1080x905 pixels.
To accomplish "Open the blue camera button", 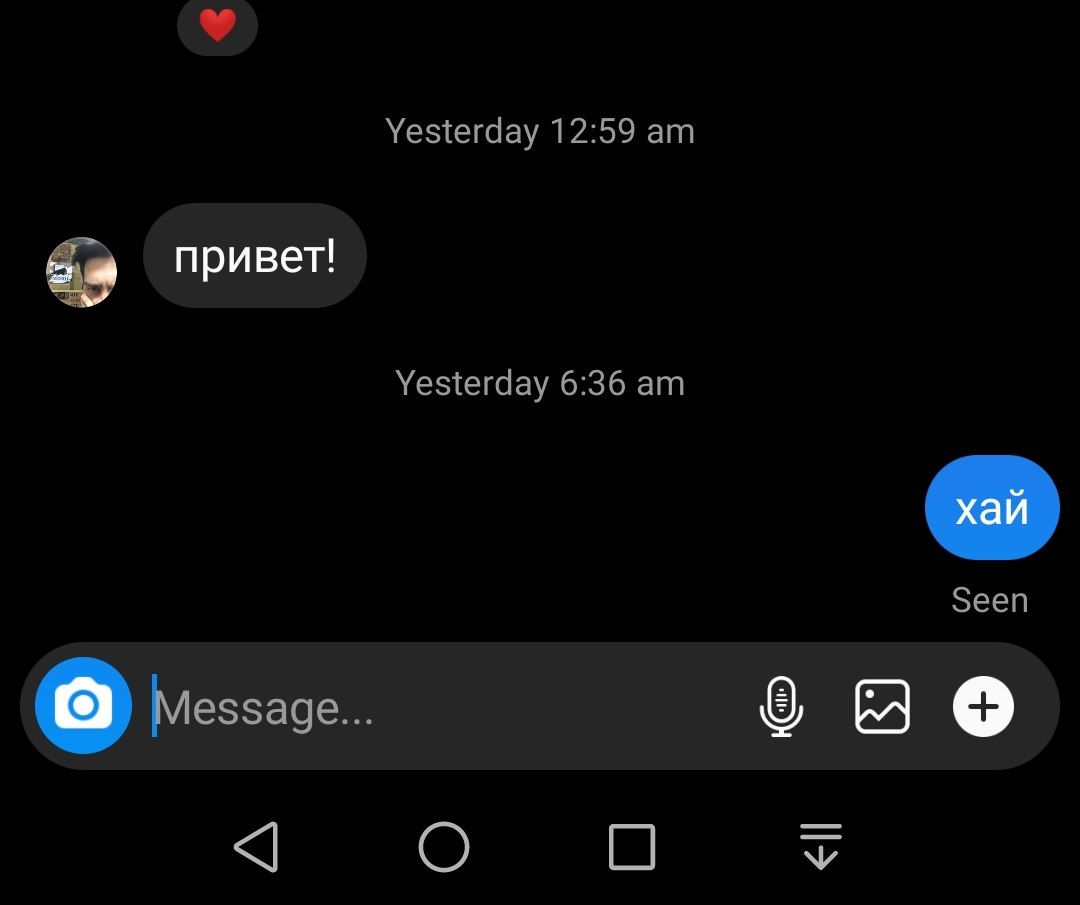I will (x=83, y=705).
